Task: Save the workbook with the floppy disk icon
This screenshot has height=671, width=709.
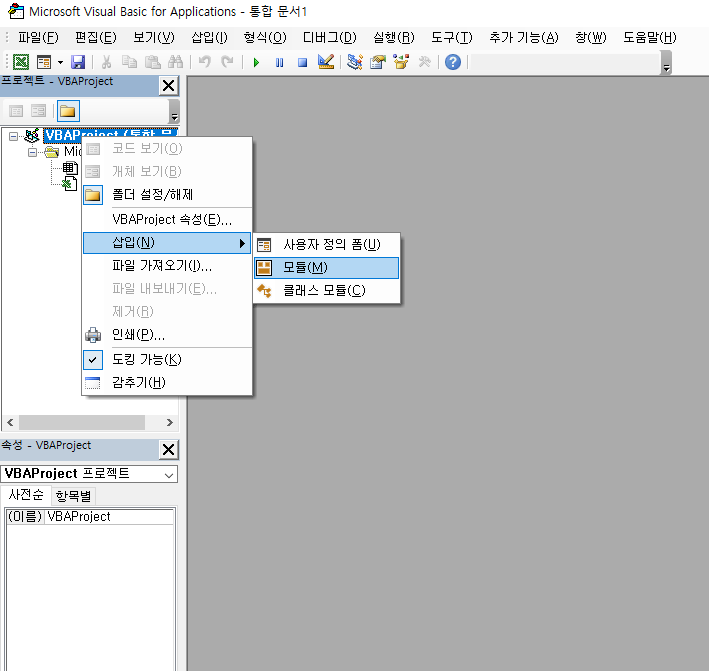Action: [x=78, y=62]
